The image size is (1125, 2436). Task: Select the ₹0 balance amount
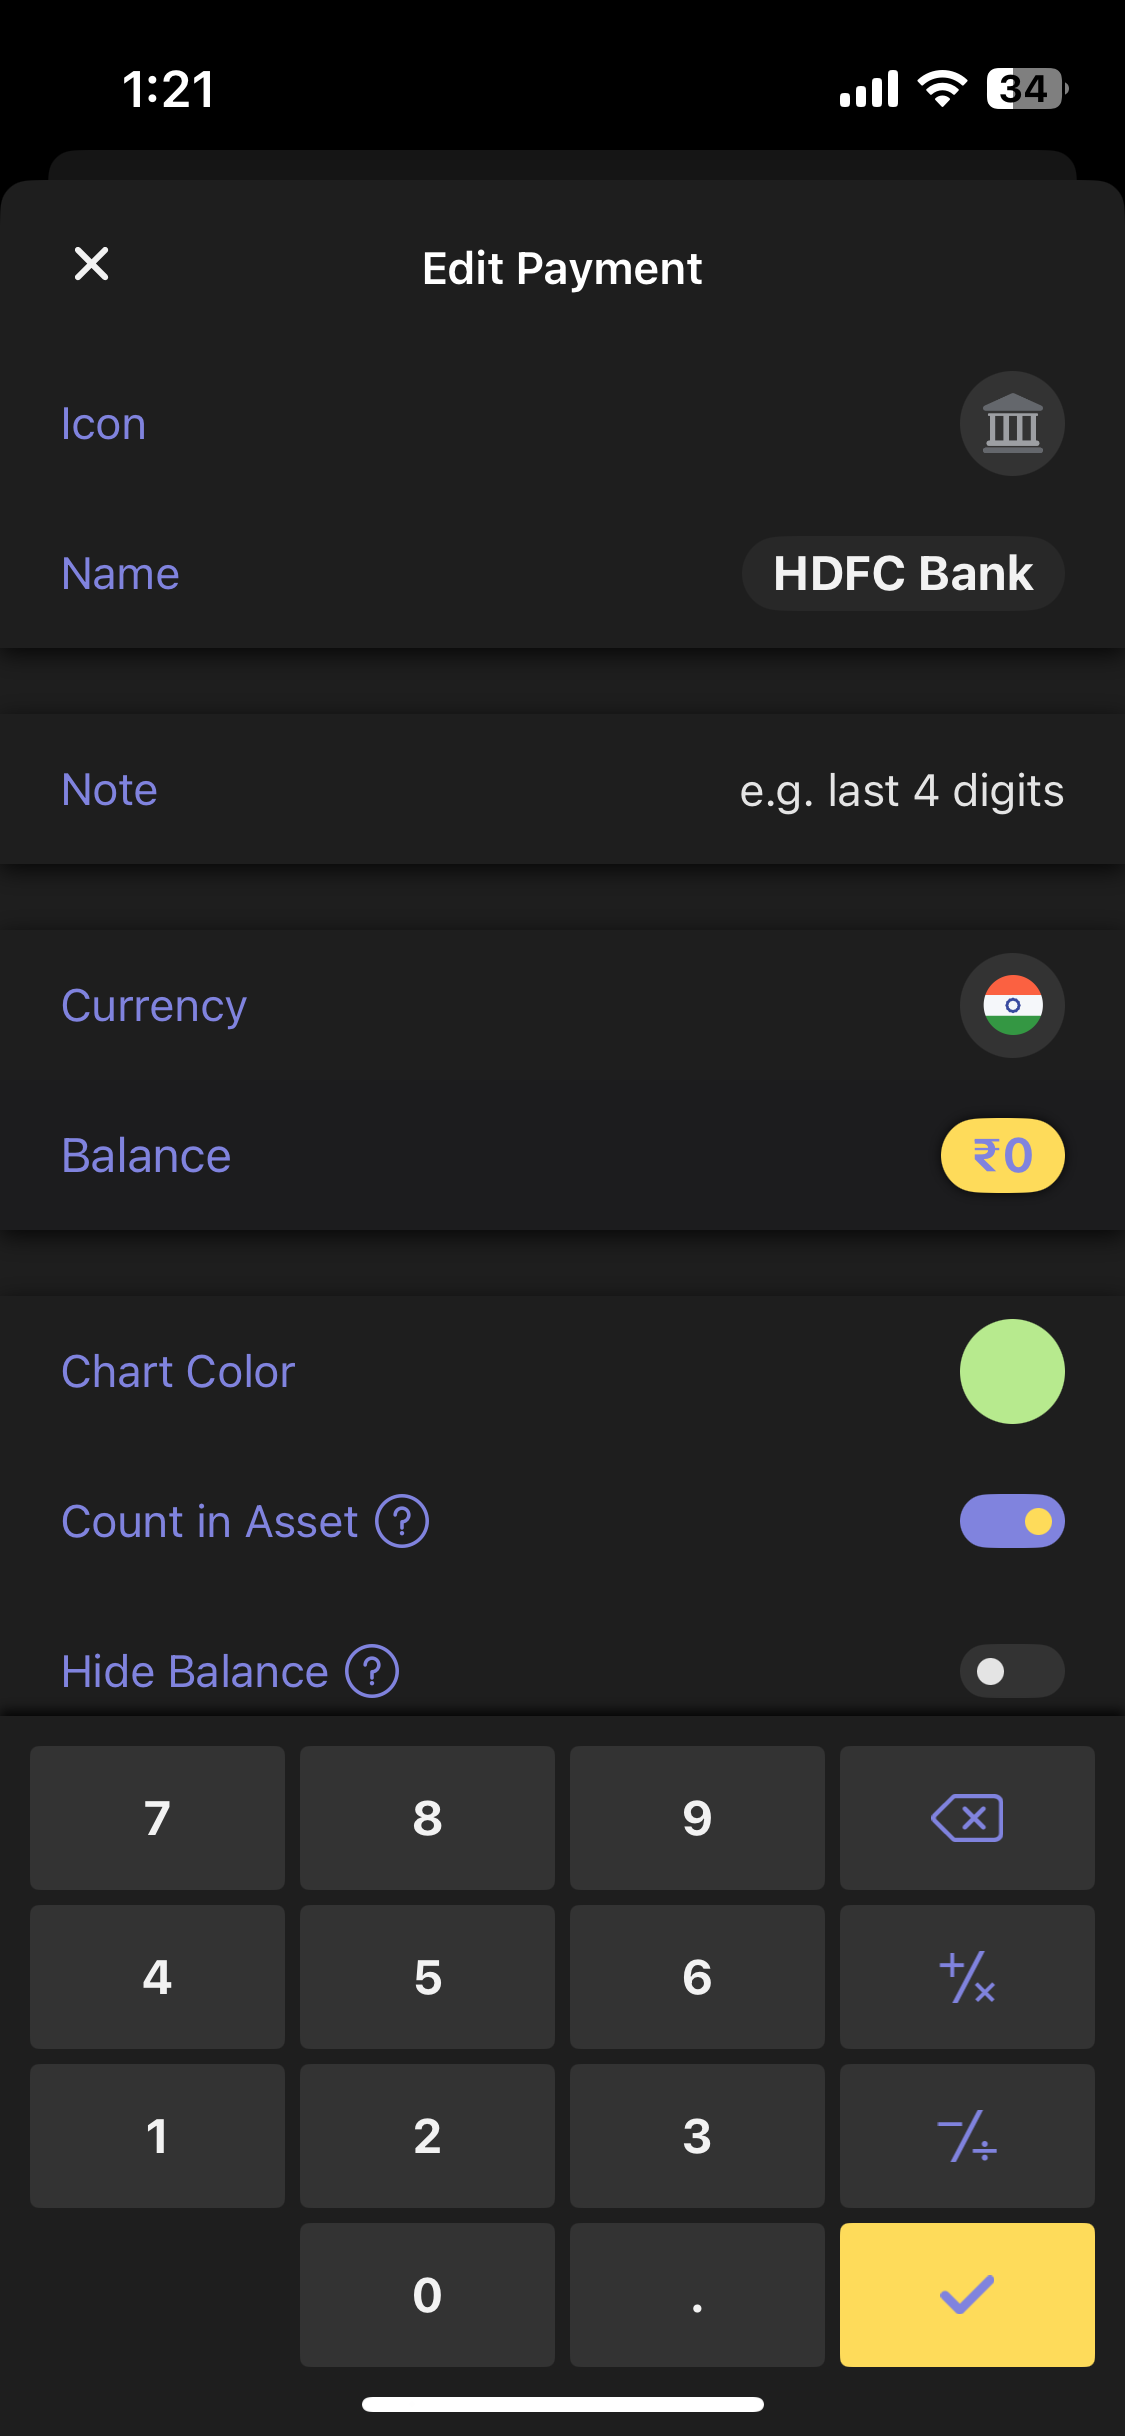tap(1002, 1156)
